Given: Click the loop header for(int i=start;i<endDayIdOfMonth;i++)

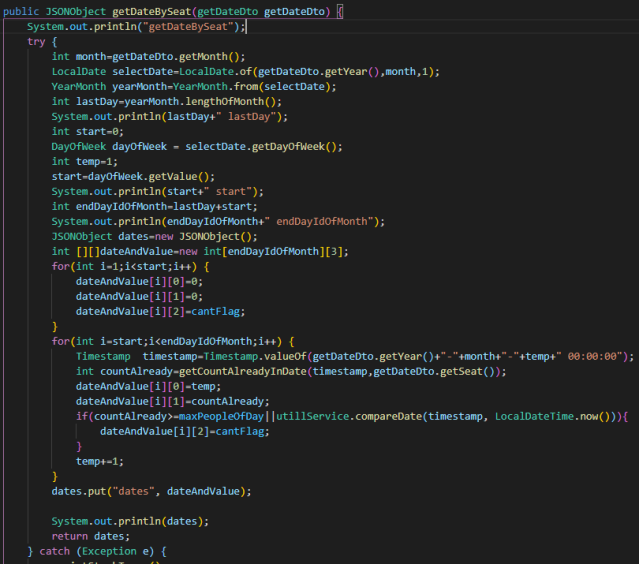Looking at the screenshot, I should click(x=167, y=341).
